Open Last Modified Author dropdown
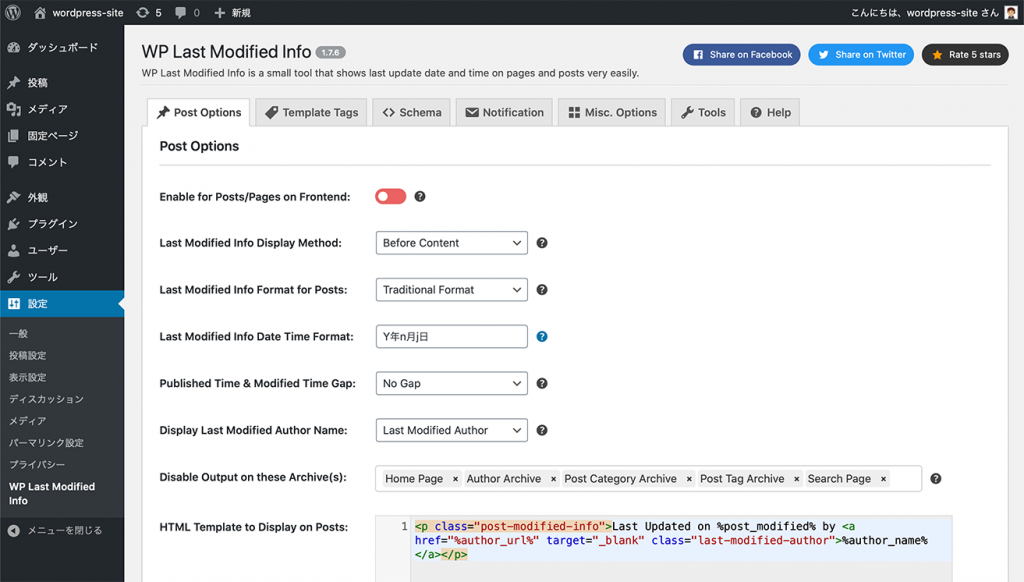 click(451, 430)
